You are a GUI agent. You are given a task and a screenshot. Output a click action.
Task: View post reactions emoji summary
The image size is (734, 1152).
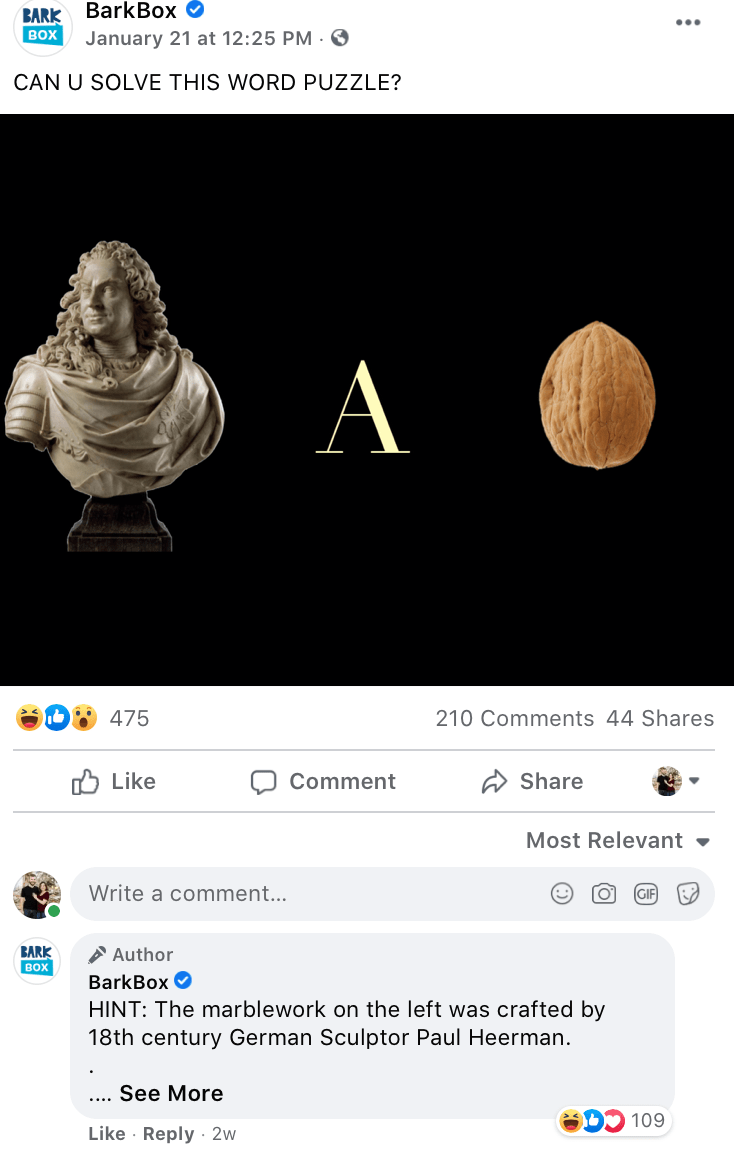[57, 718]
